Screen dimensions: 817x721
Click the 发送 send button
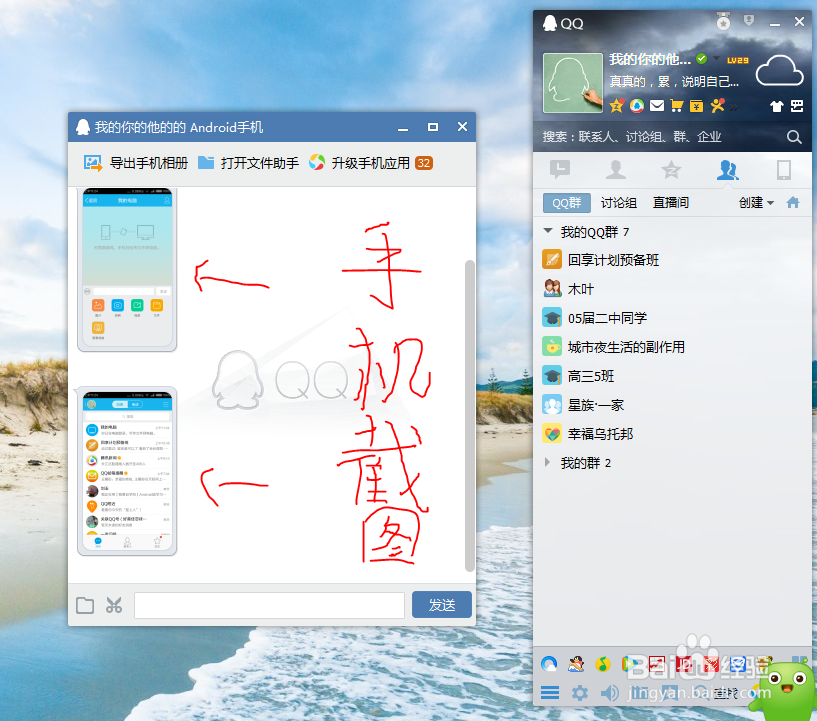[x=441, y=604]
